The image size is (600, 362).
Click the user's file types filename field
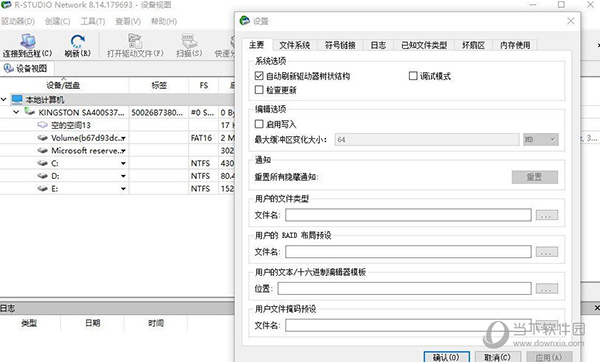[408, 215]
